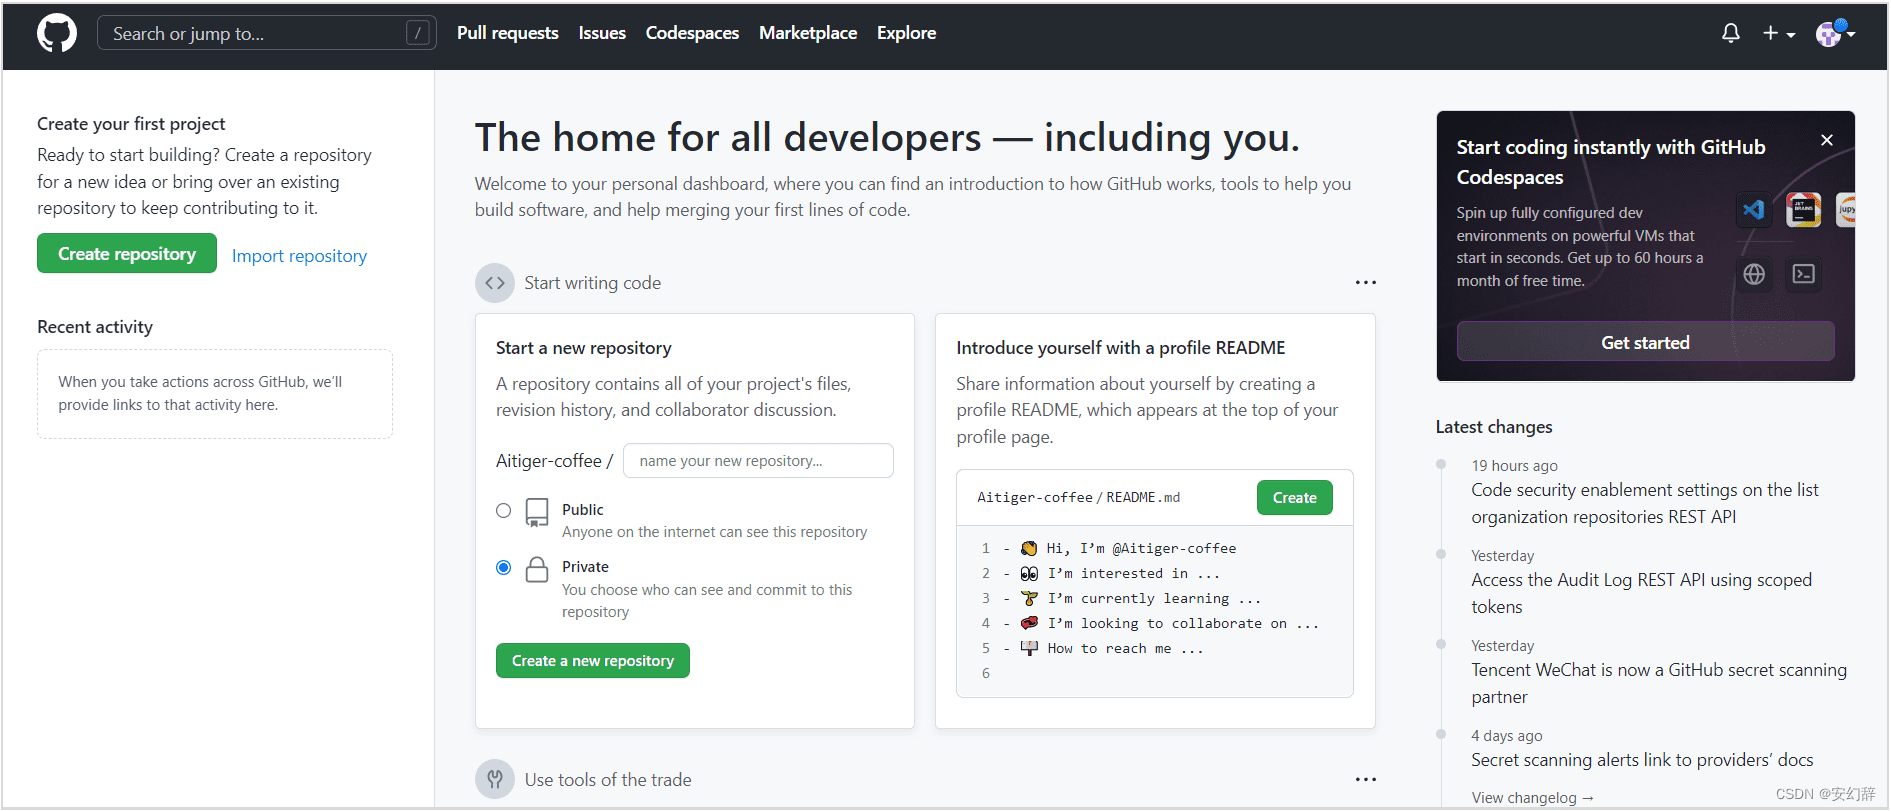Screen dimensions: 1891x811
Task: Open Secret scanning alerts link to providers' docs
Action: (x=1642, y=760)
